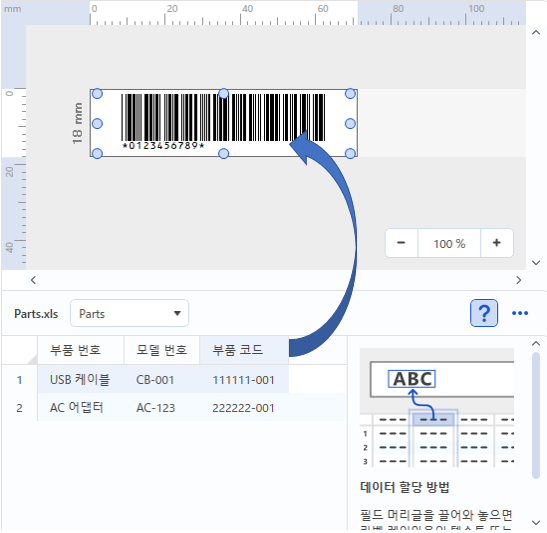Zoom in with the plus button
This screenshot has width=547, height=533.
coord(497,243)
